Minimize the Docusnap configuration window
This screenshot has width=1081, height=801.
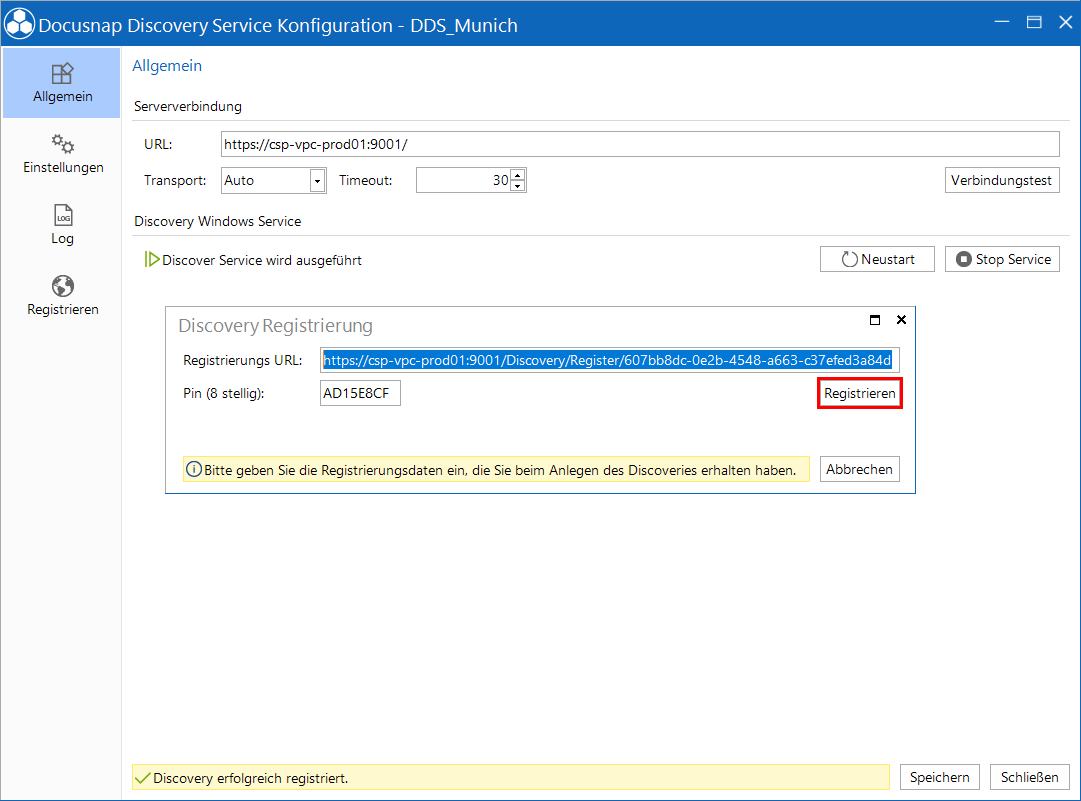click(x=1002, y=22)
